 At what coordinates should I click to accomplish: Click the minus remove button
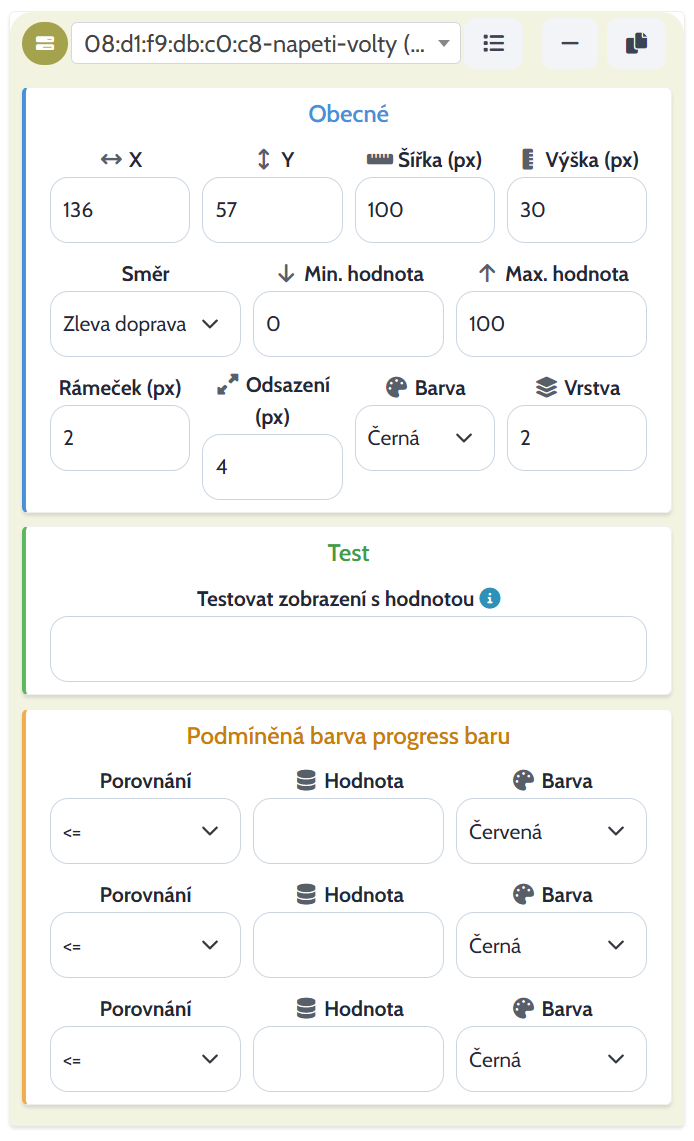pos(570,44)
